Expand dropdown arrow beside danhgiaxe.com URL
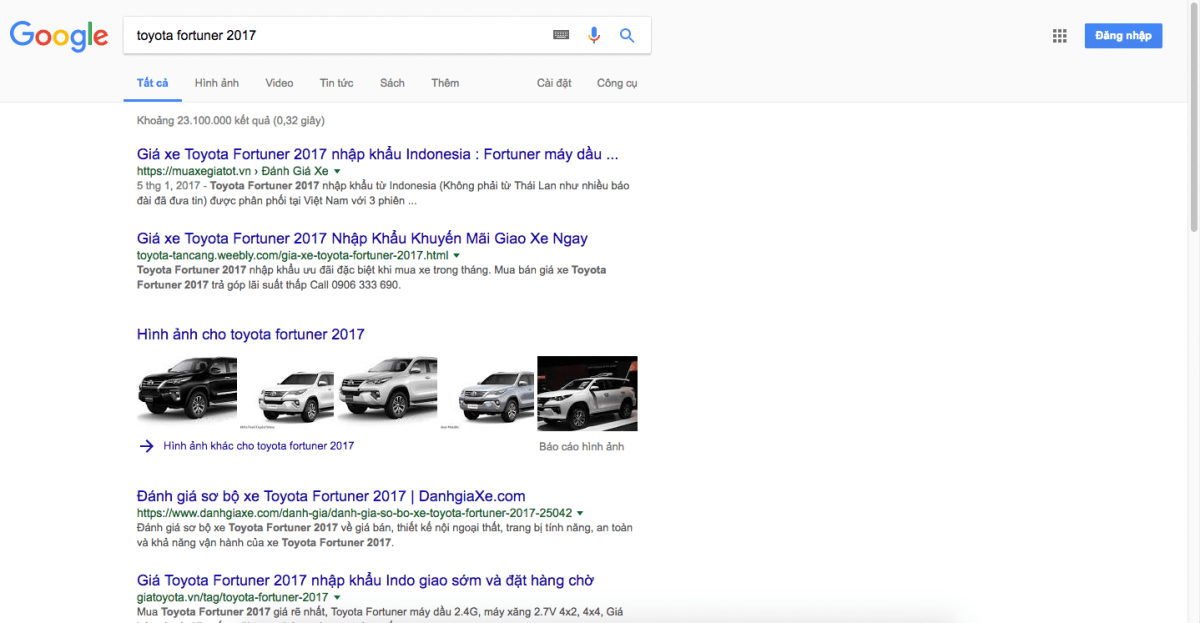 coord(580,514)
